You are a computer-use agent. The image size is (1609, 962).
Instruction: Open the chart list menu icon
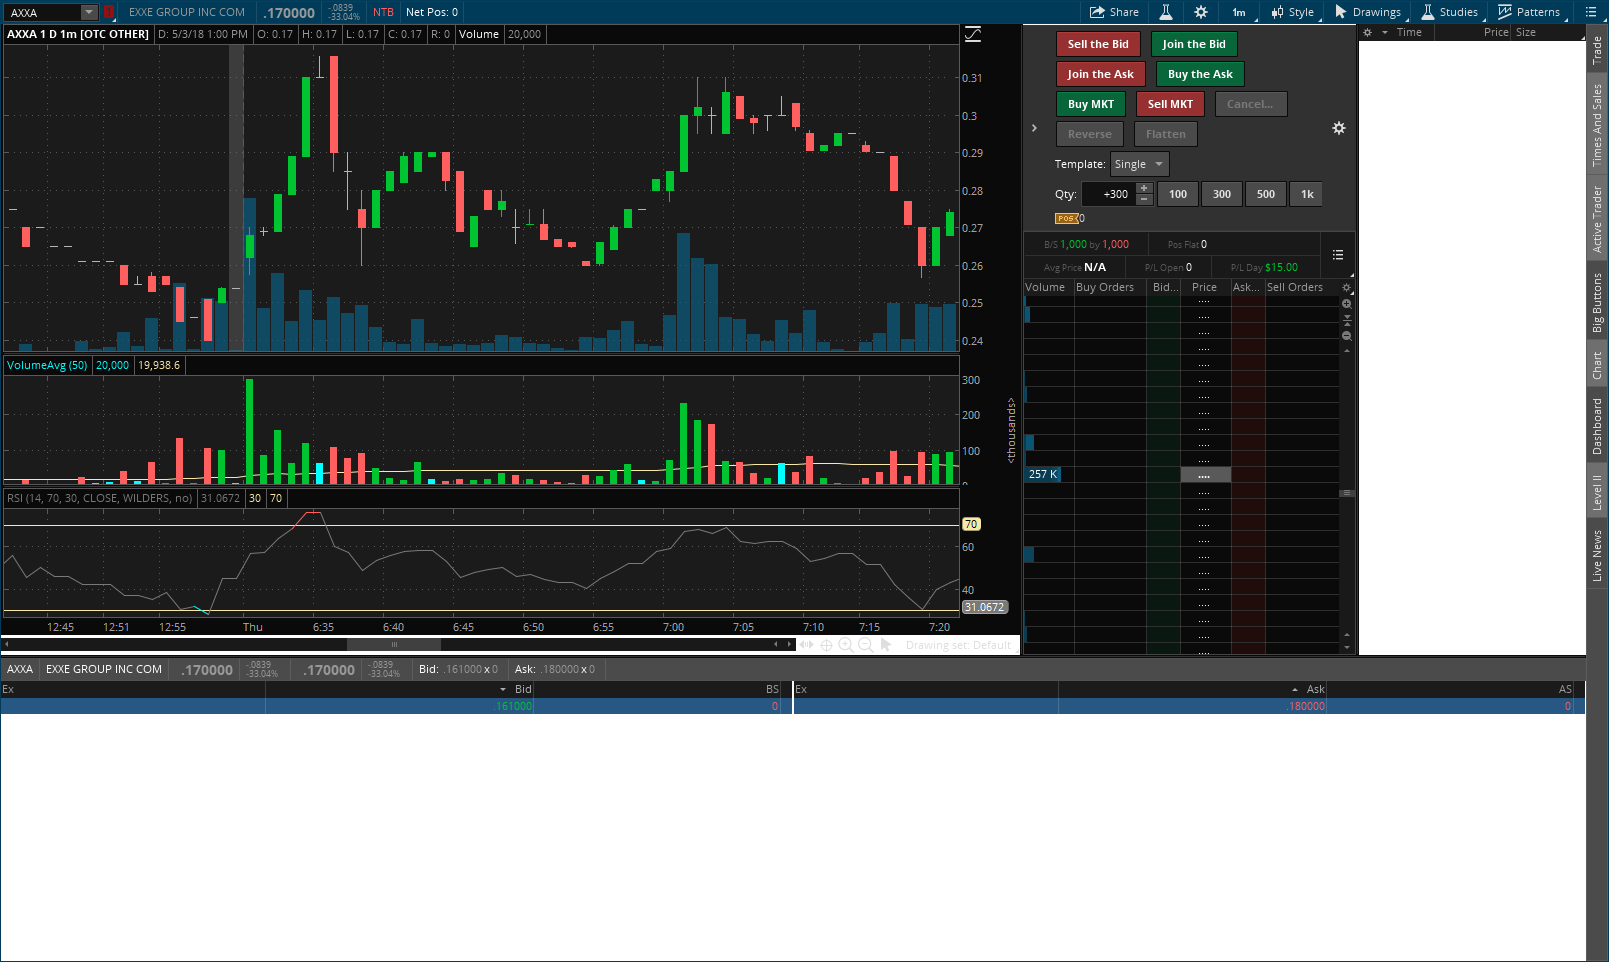[x=1591, y=12]
